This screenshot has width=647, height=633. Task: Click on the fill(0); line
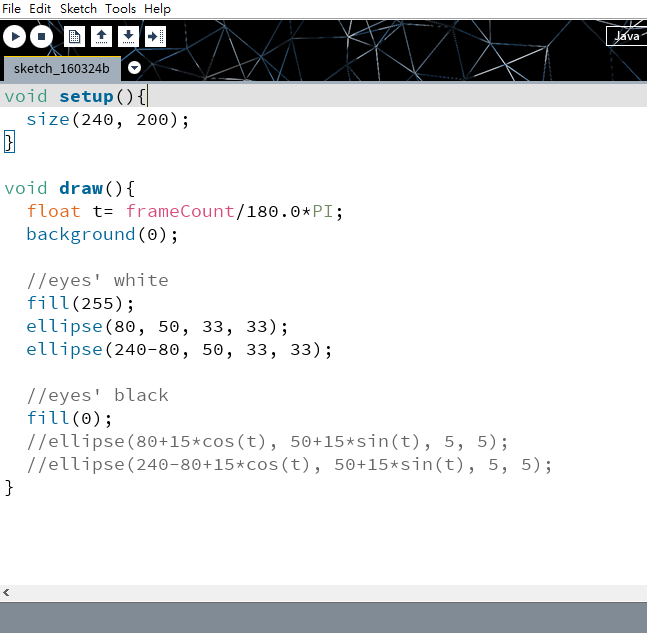69,419
